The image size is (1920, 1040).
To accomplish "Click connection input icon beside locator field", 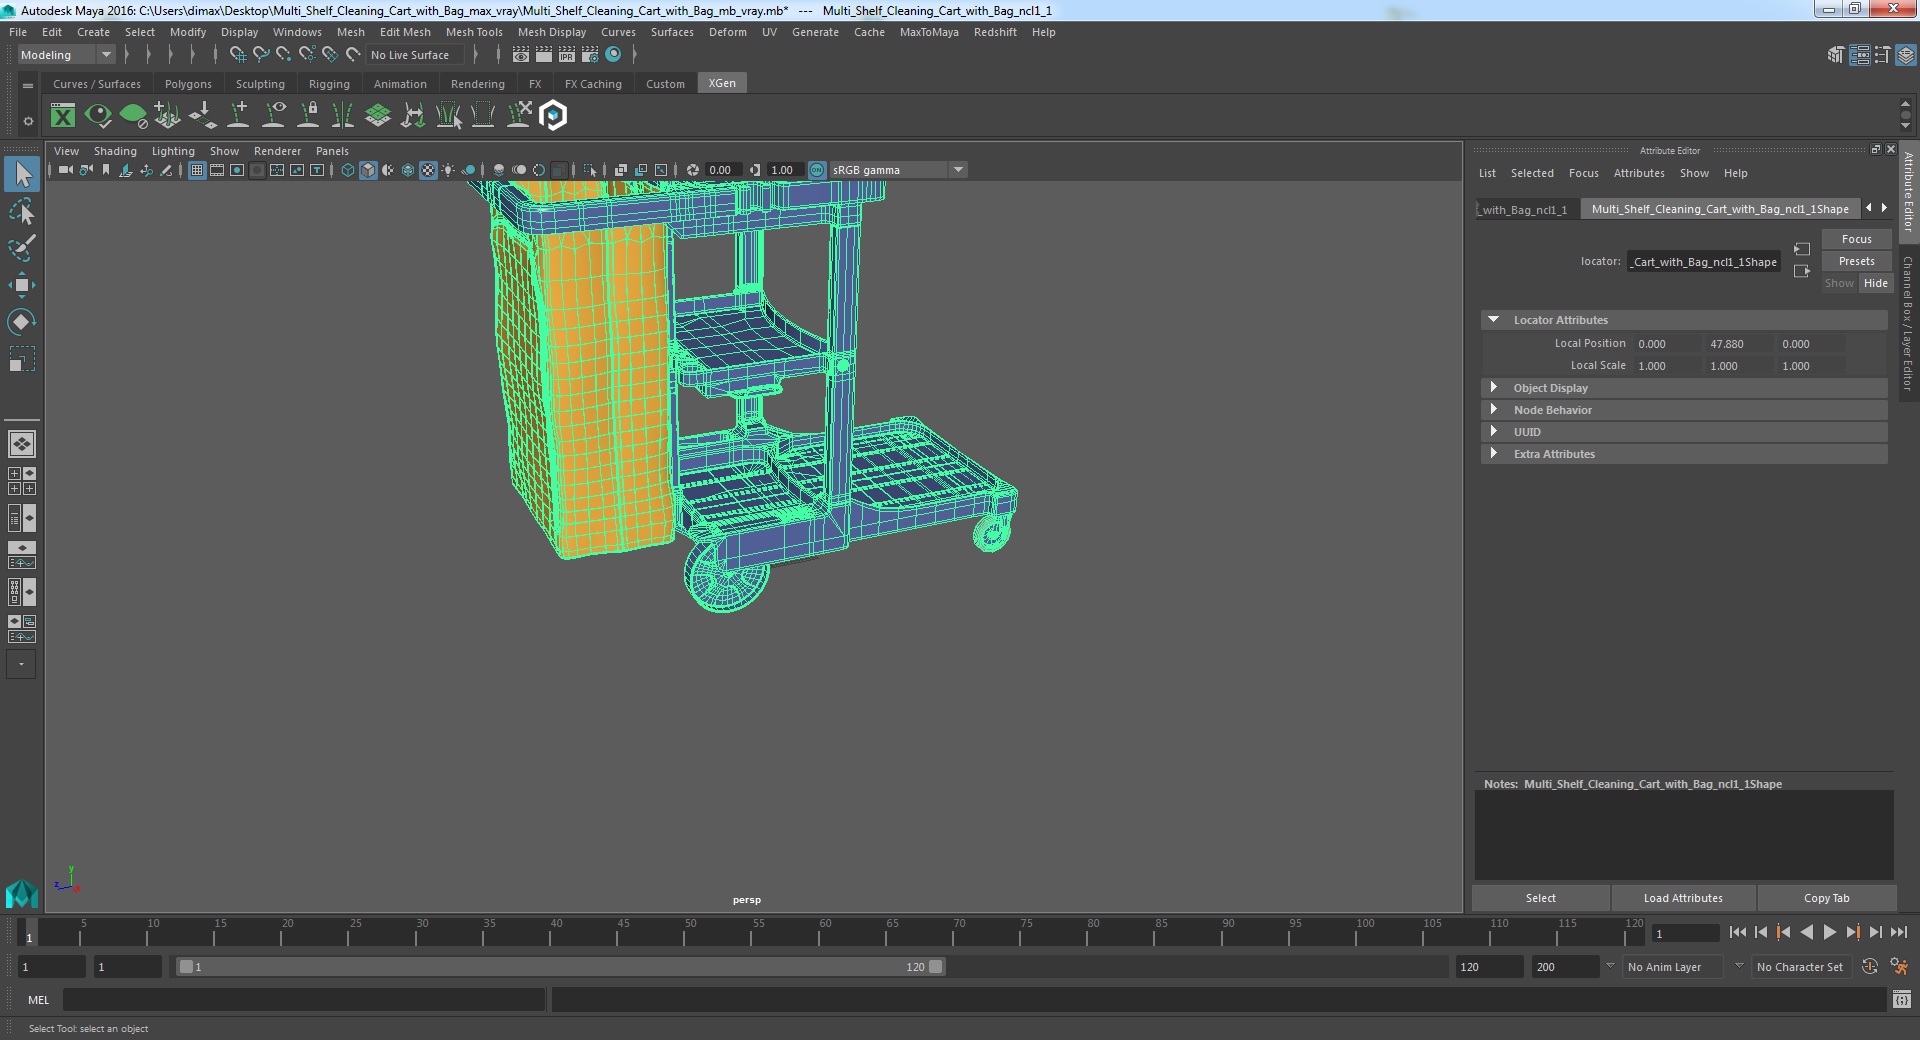I will pyautogui.click(x=1802, y=249).
